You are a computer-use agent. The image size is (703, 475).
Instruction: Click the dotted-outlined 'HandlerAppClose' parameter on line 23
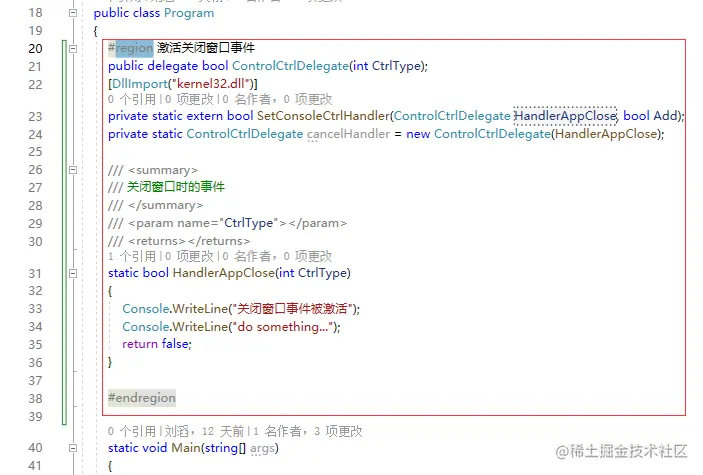[565, 116]
